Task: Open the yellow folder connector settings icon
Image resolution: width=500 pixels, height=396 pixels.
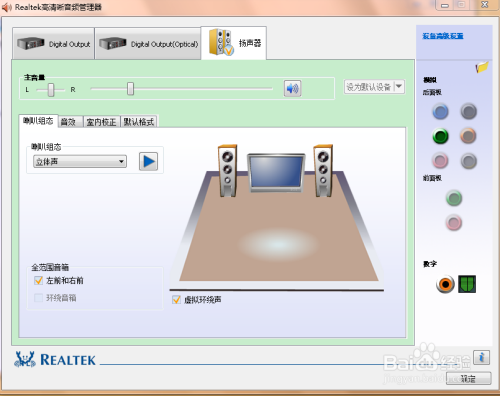Action: point(482,67)
